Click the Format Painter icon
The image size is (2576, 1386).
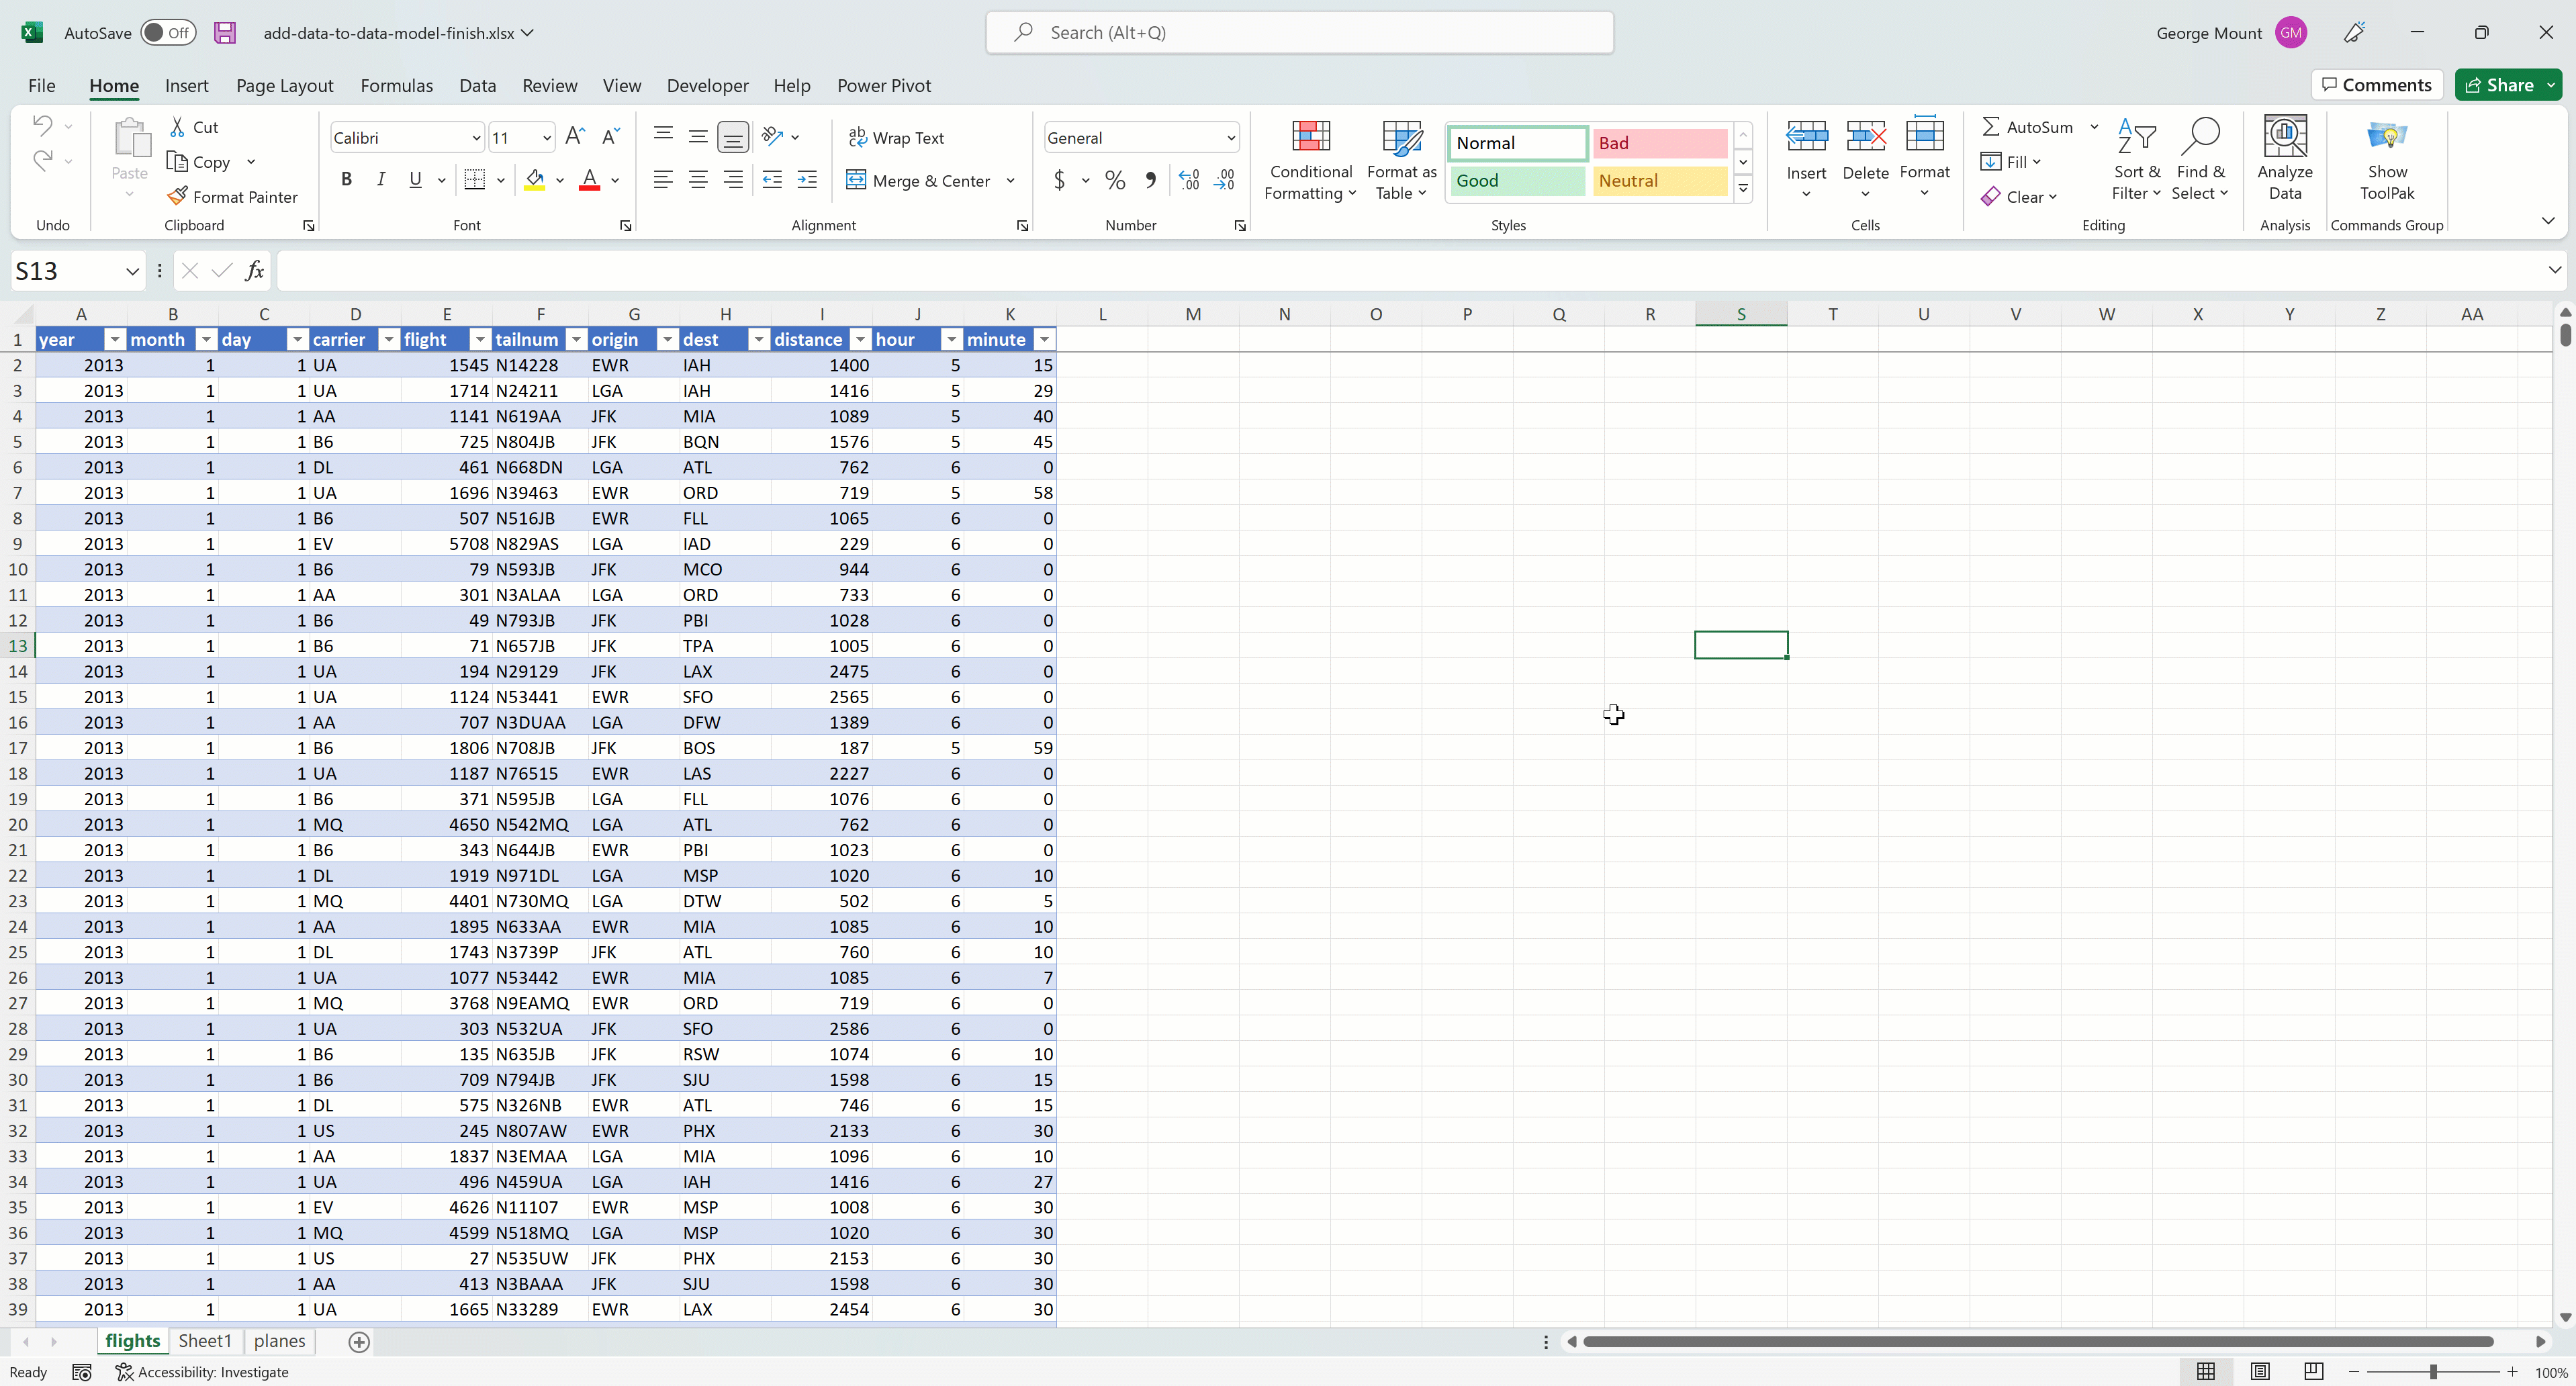pos(178,197)
